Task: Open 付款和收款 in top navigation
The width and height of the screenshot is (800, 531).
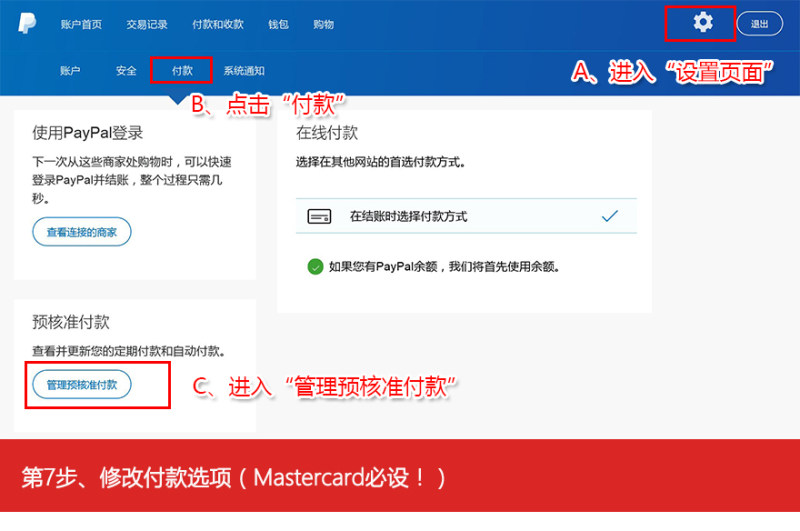Action: (218, 24)
